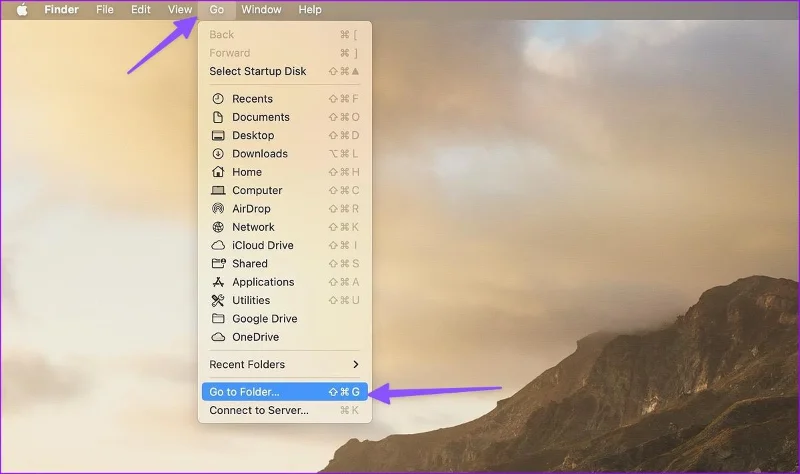Viewport: 800px width, 474px height.
Task: Select the Network label
Action: (x=253, y=227)
